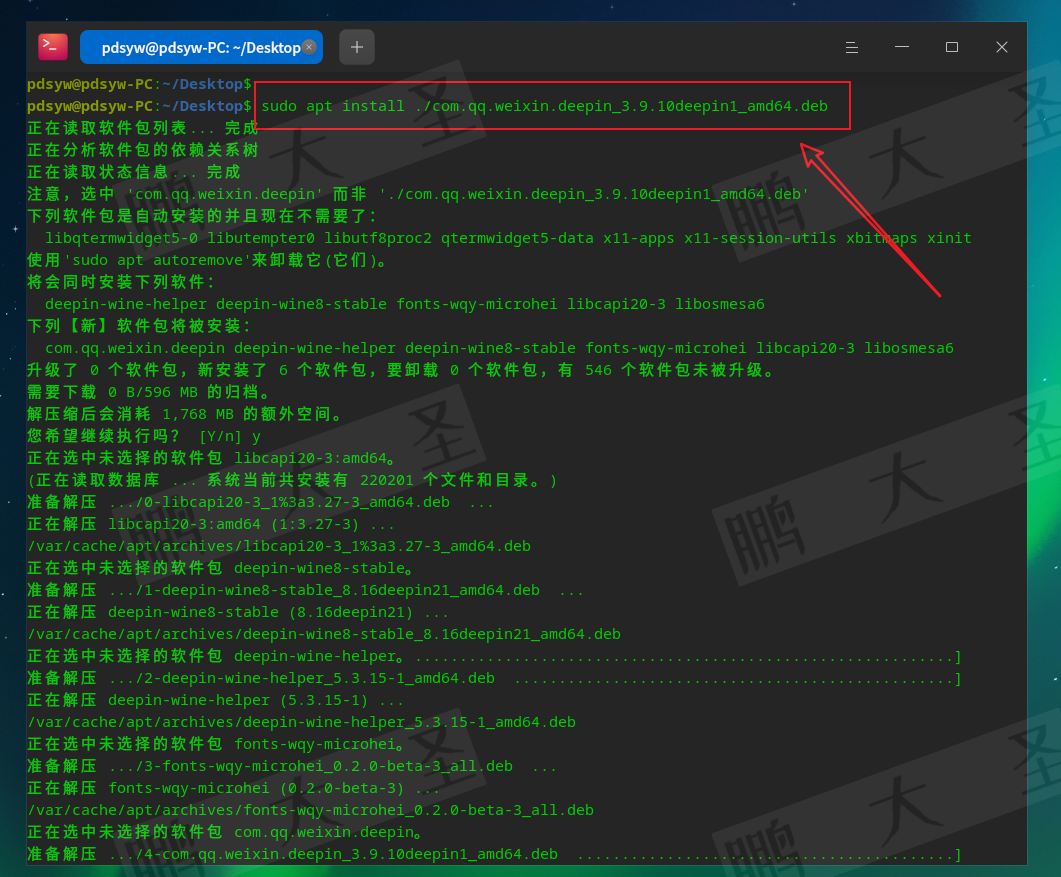
Task: Minimize the terminal window
Action: (x=902, y=47)
